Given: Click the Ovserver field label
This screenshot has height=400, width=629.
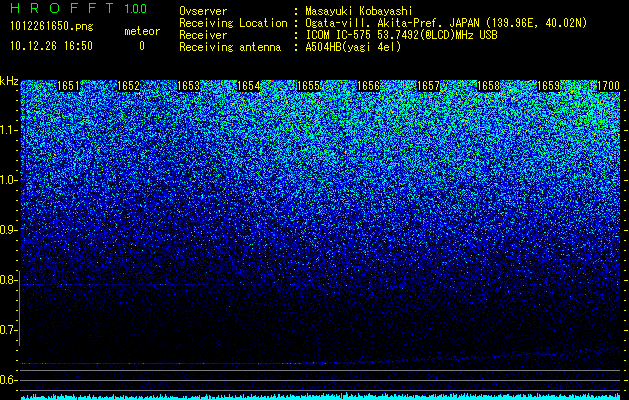Looking at the screenshot, I should pyautogui.click(x=203, y=11).
